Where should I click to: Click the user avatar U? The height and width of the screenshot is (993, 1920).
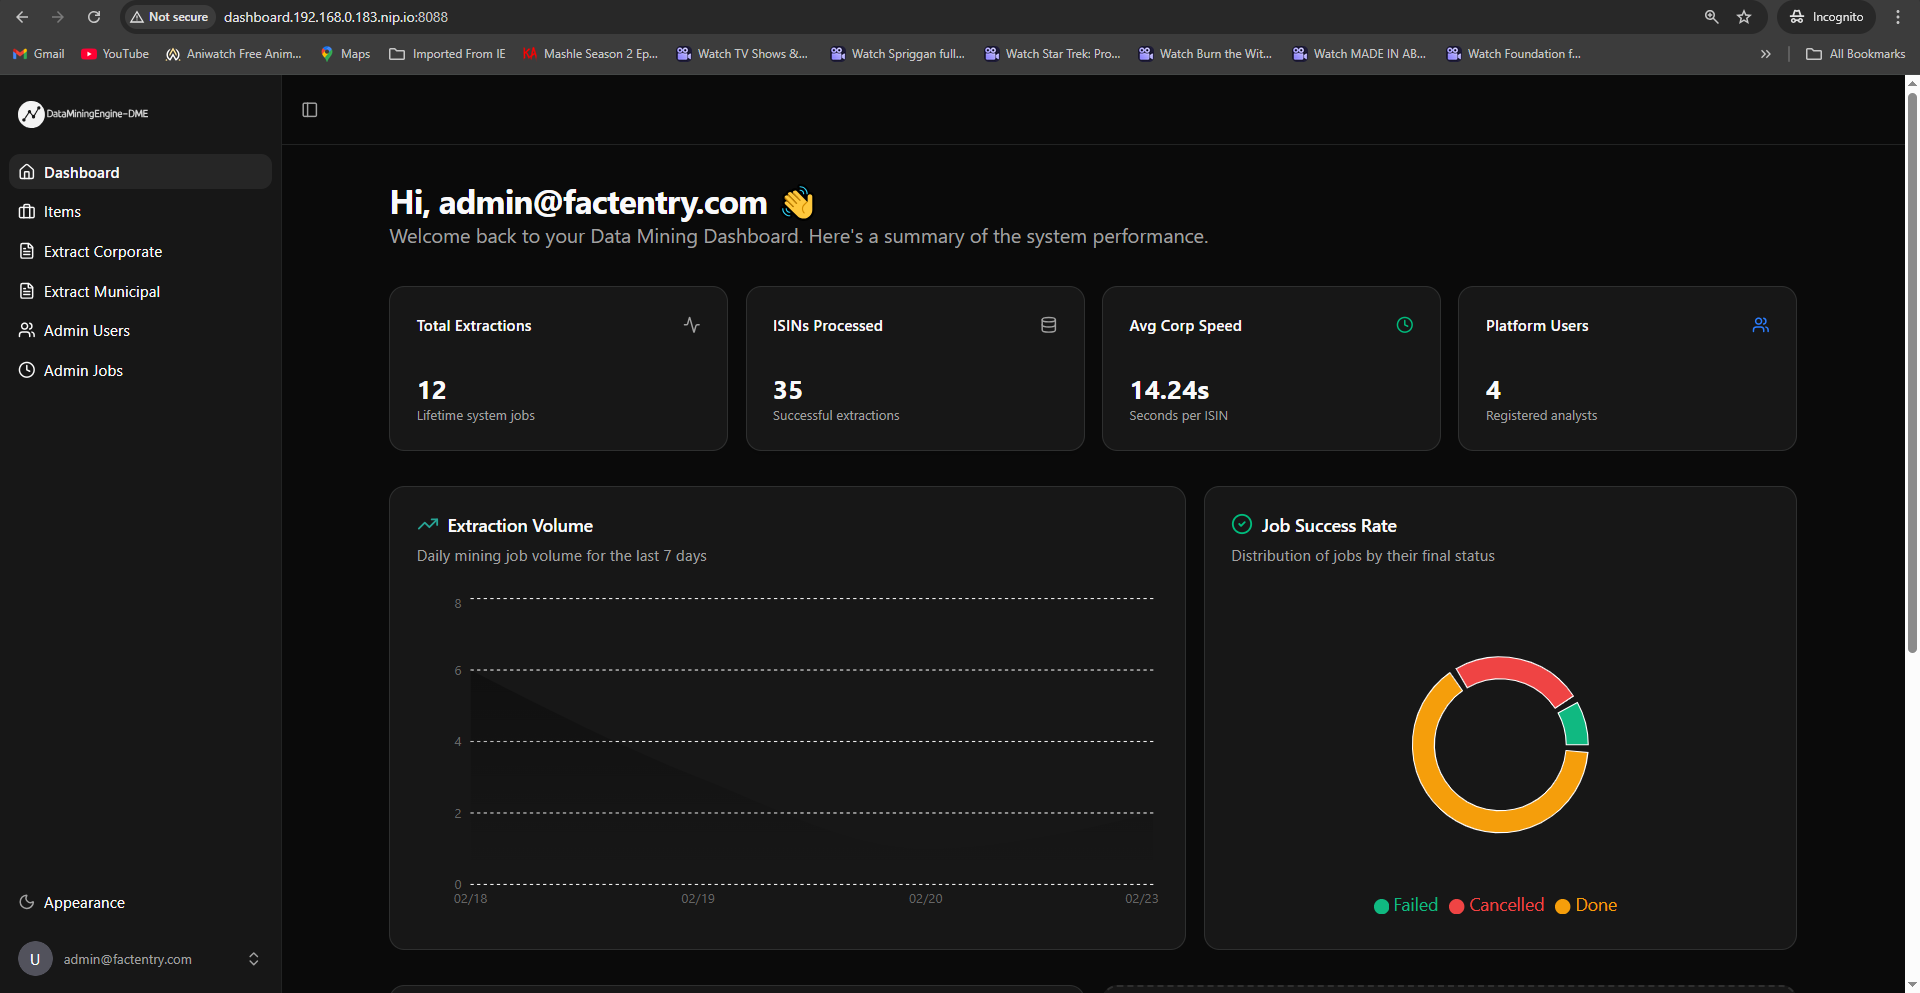(x=35, y=959)
